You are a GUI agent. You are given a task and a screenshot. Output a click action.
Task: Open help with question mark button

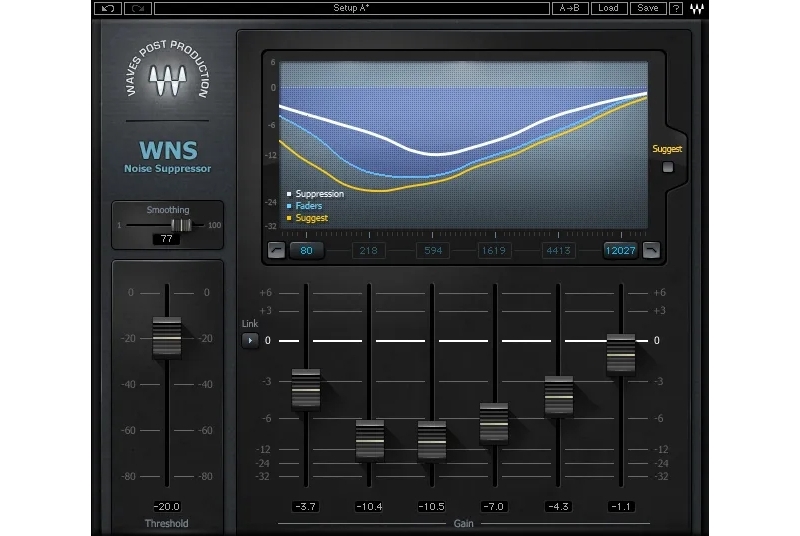point(676,8)
